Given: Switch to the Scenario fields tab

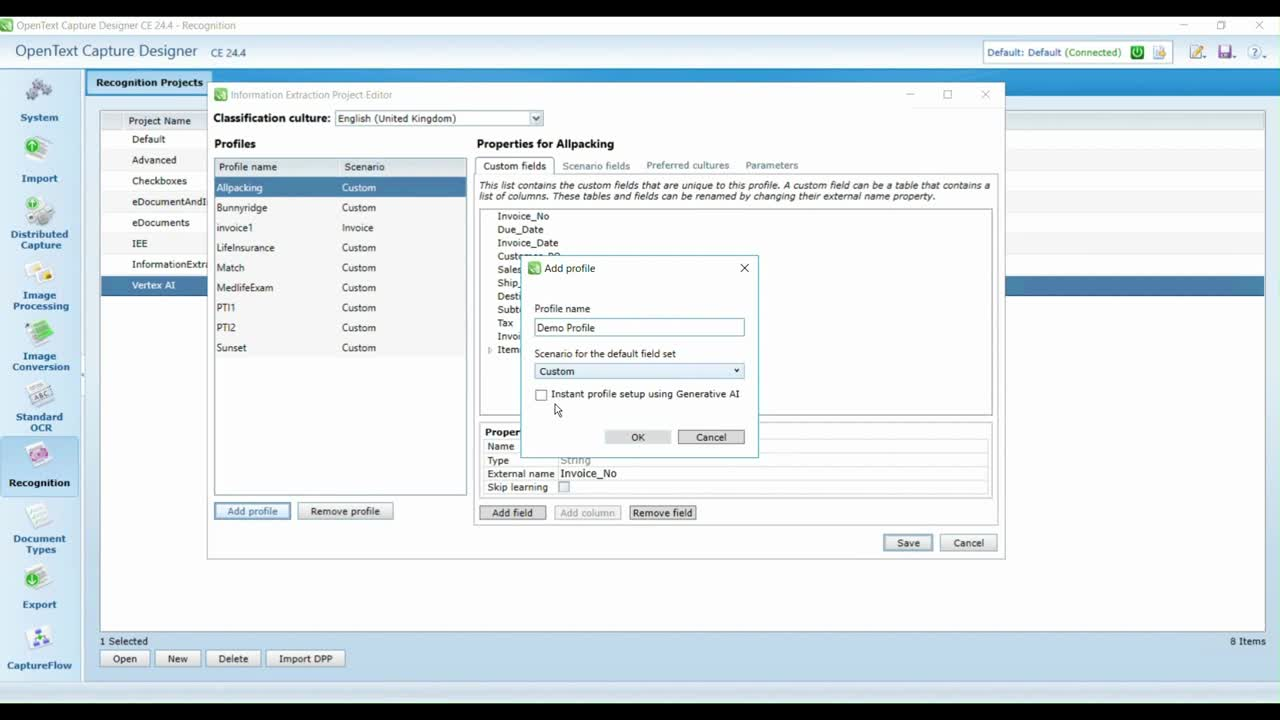Looking at the screenshot, I should (x=596, y=166).
